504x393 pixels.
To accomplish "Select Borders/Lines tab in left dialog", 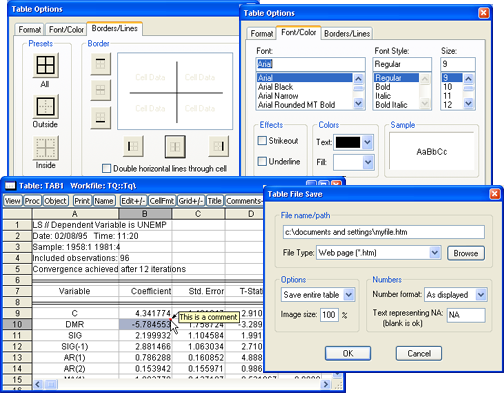I will tap(115, 29).
